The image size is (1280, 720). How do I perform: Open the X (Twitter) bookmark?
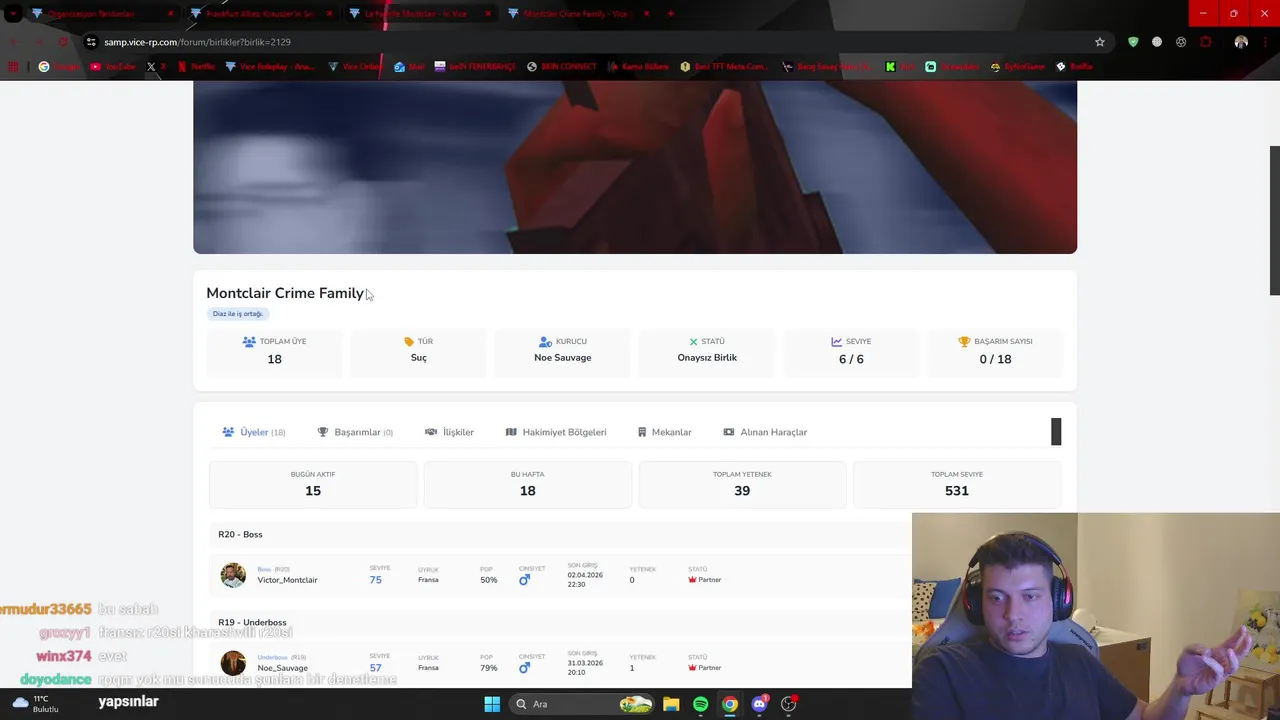coord(155,67)
